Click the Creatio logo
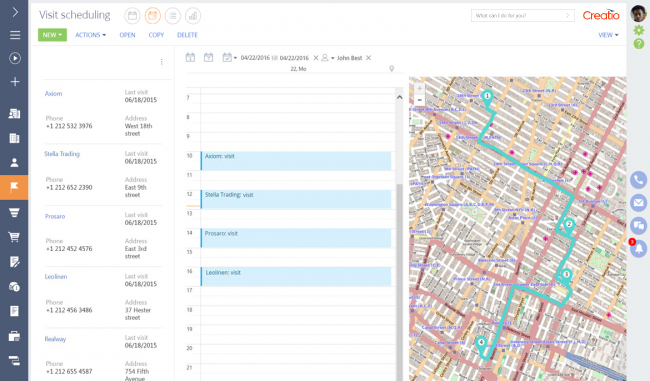 point(601,15)
